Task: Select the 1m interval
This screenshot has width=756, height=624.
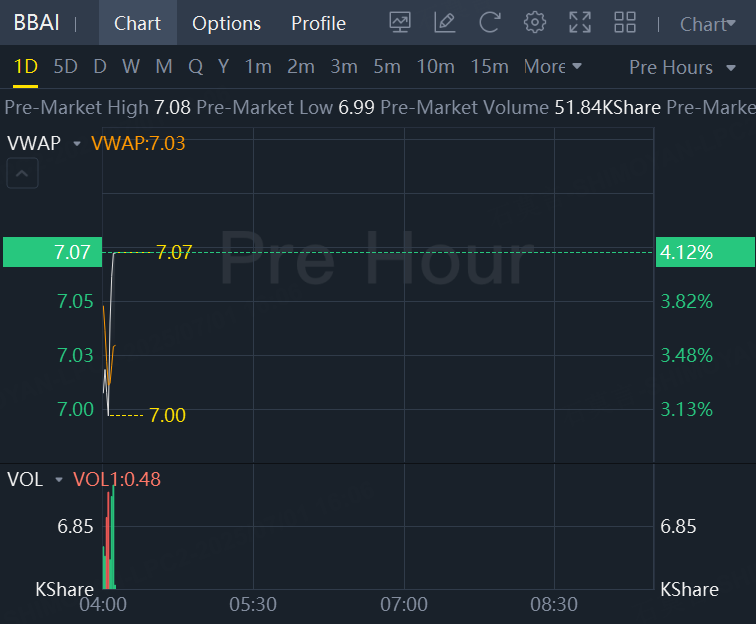Action: (x=258, y=67)
